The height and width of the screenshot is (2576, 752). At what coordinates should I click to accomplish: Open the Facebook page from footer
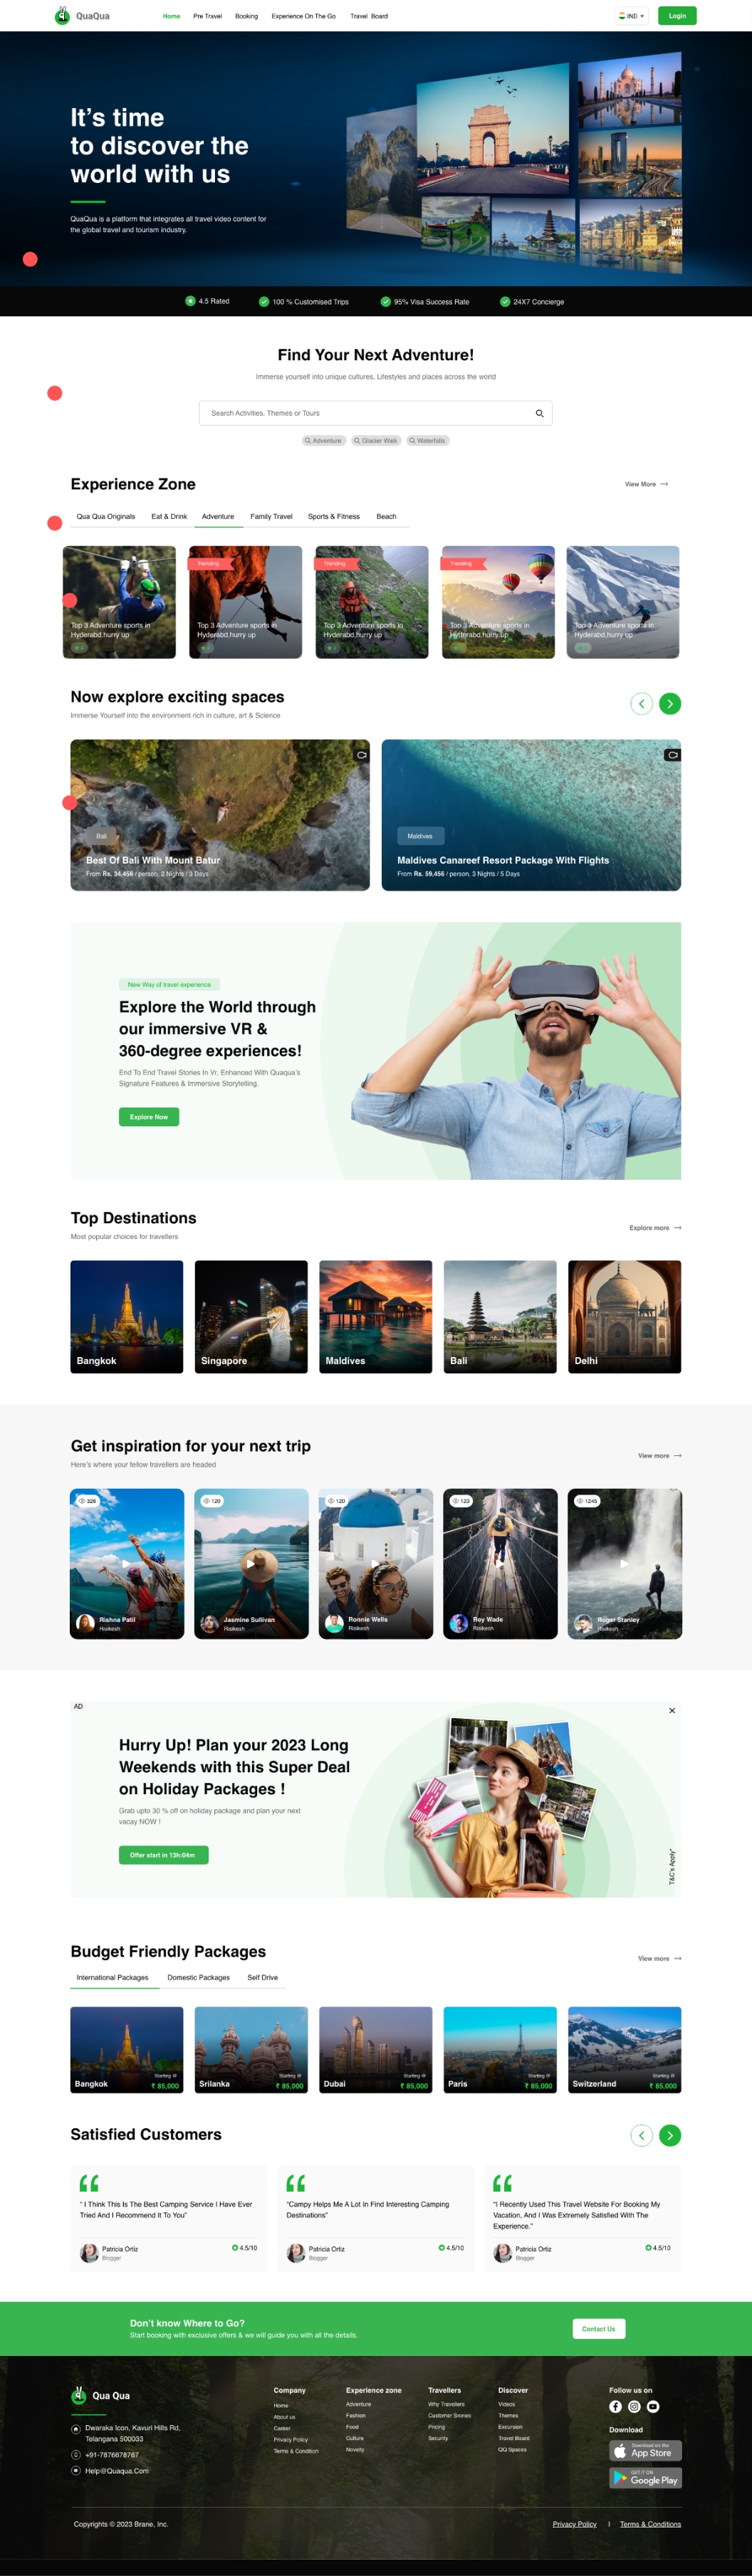pos(615,2406)
